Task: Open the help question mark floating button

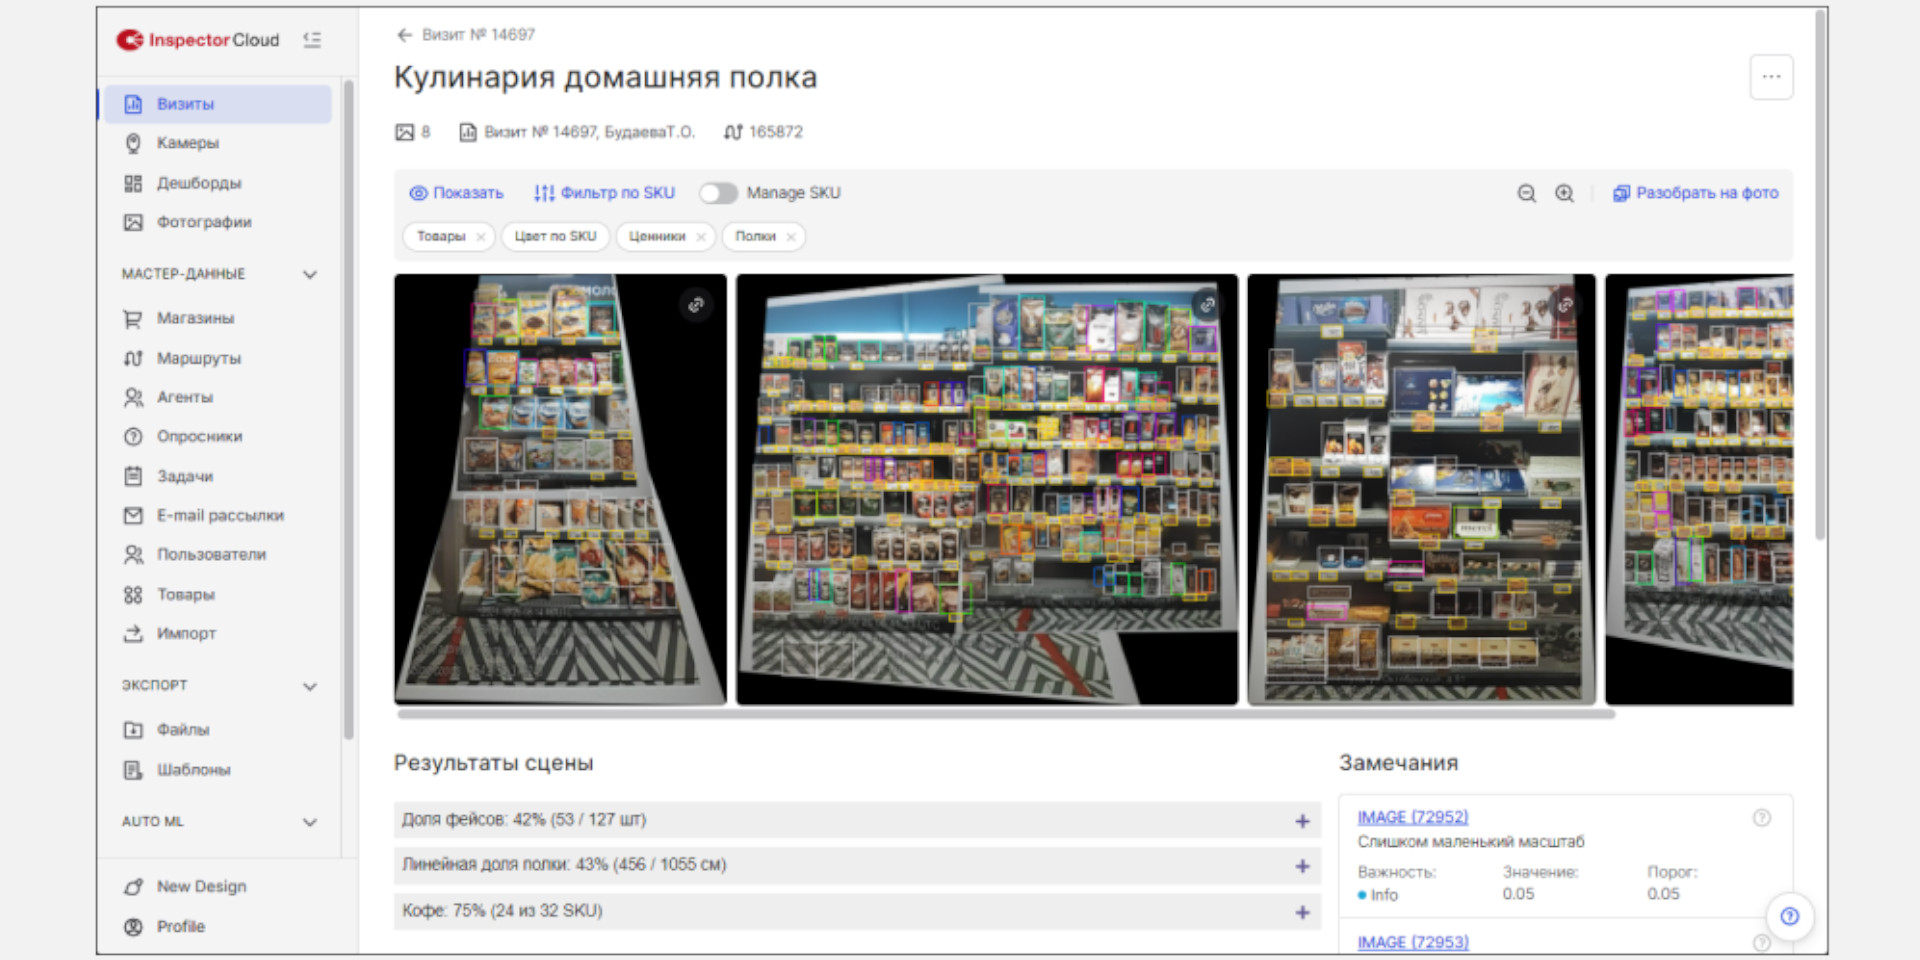Action: pyautogui.click(x=1789, y=916)
